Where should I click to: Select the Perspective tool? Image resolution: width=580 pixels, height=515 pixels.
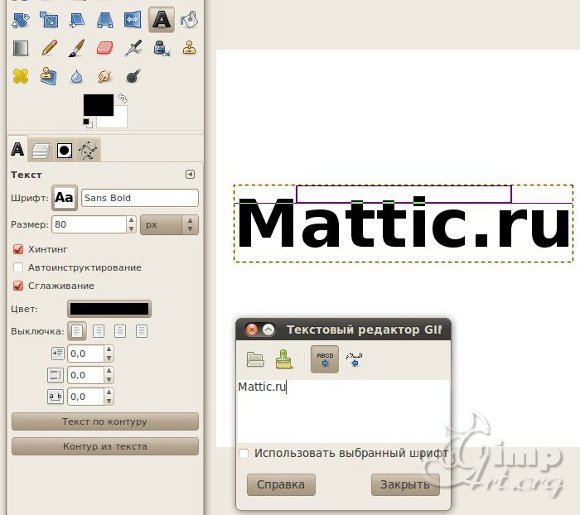[x=105, y=20]
